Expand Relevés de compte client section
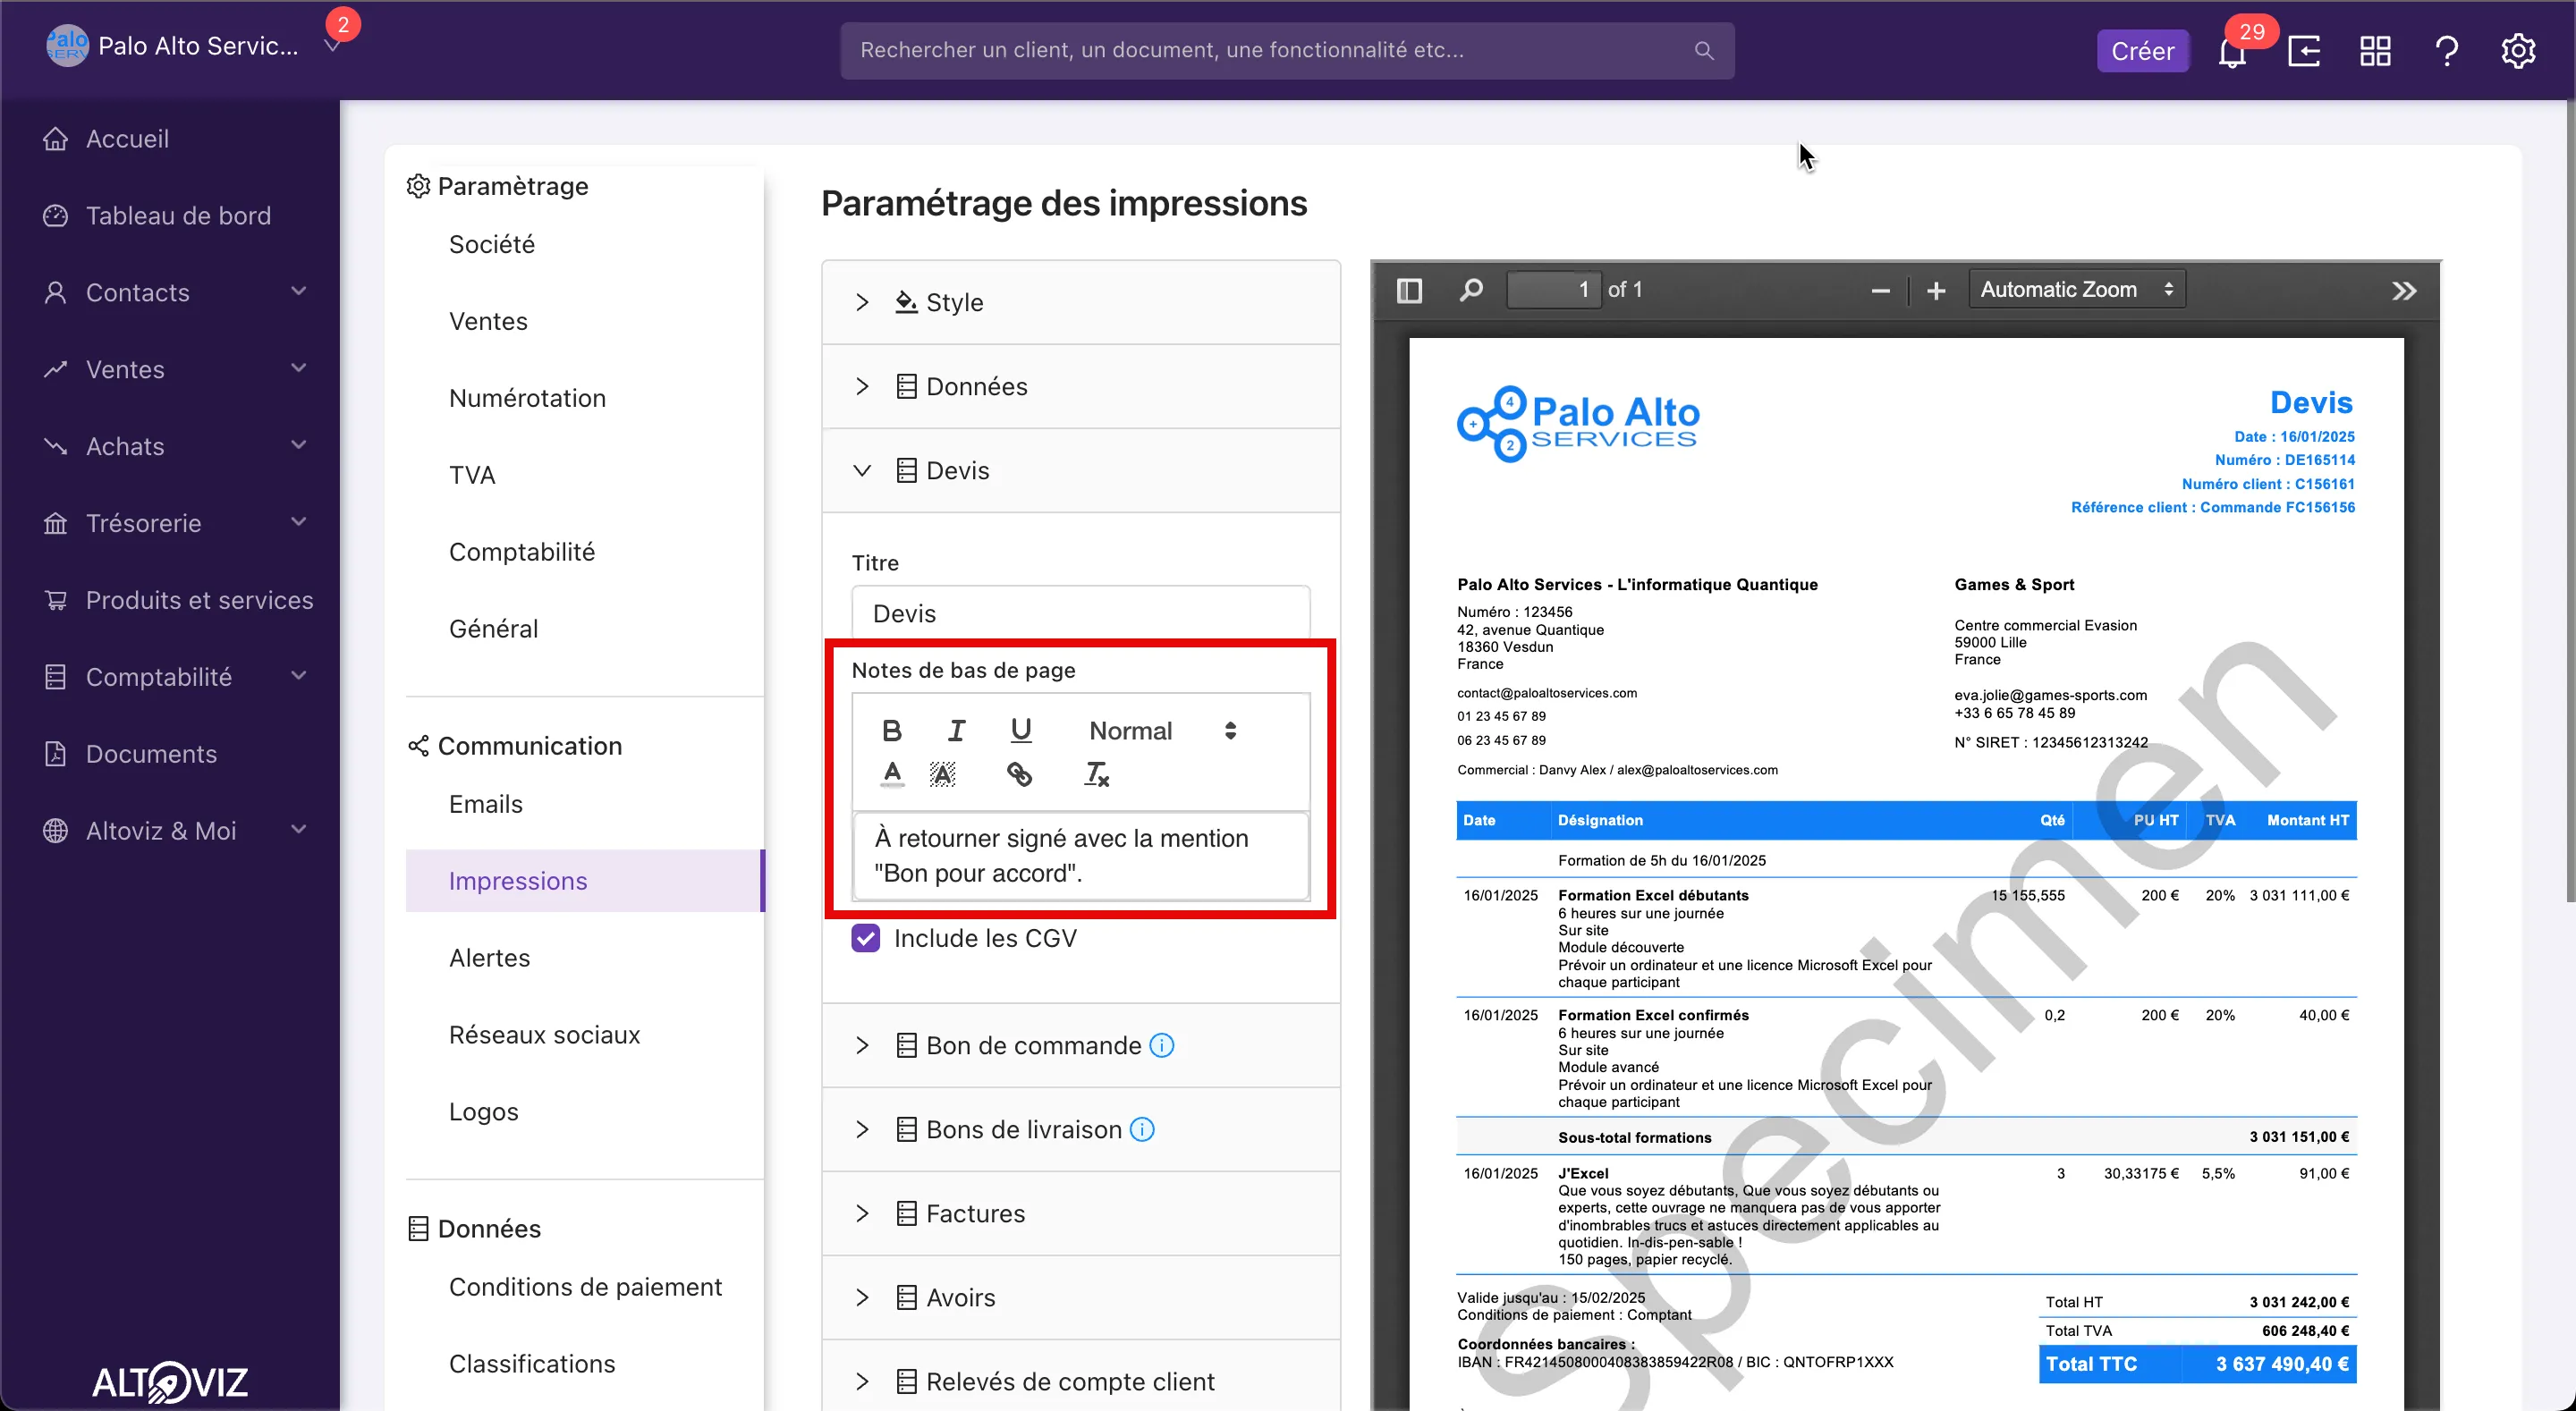2576x1411 pixels. (1081, 1382)
